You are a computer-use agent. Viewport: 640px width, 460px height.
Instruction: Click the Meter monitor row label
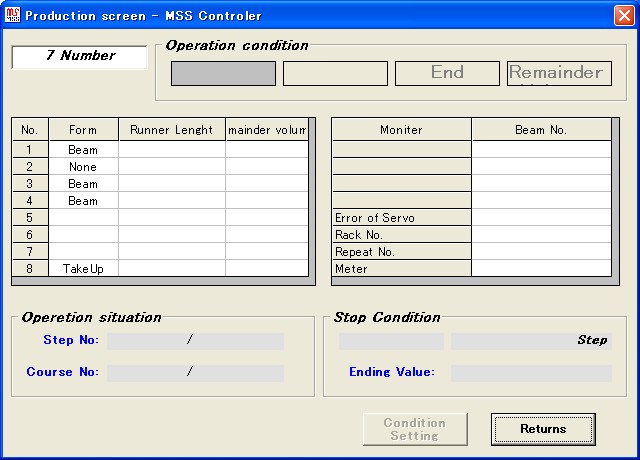tap(401, 269)
